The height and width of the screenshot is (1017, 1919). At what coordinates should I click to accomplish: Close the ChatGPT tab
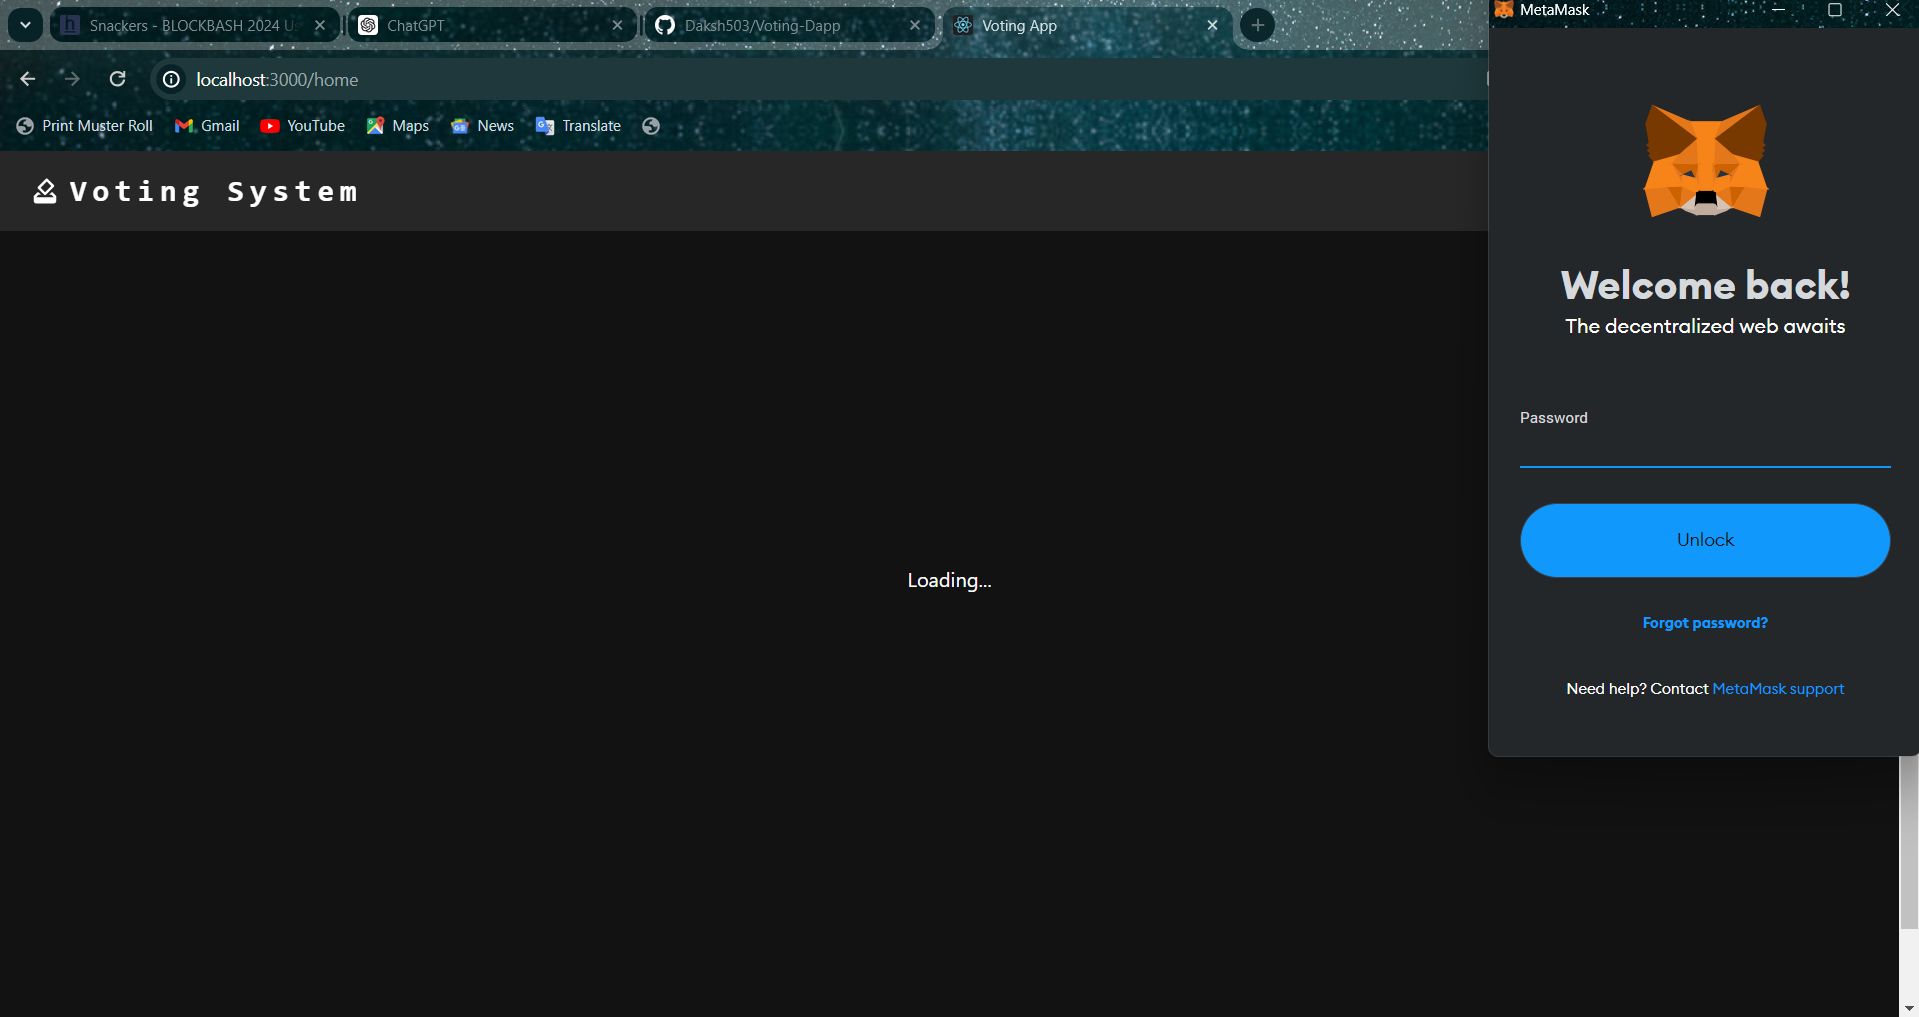[x=617, y=25]
